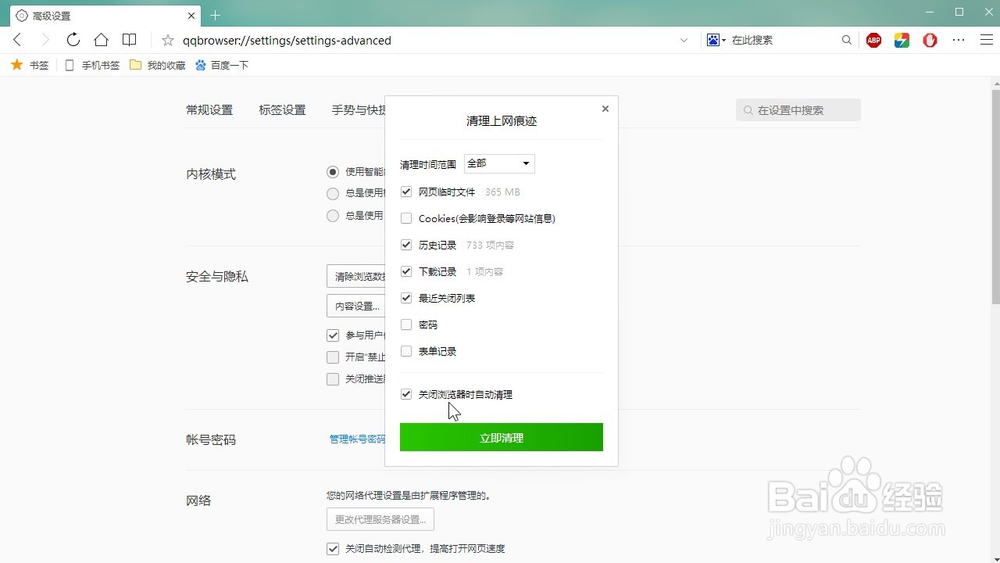Screen dimensions: 1000x563
Task: Switch to the 标签设置 settings tab
Action: click(282, 110)
